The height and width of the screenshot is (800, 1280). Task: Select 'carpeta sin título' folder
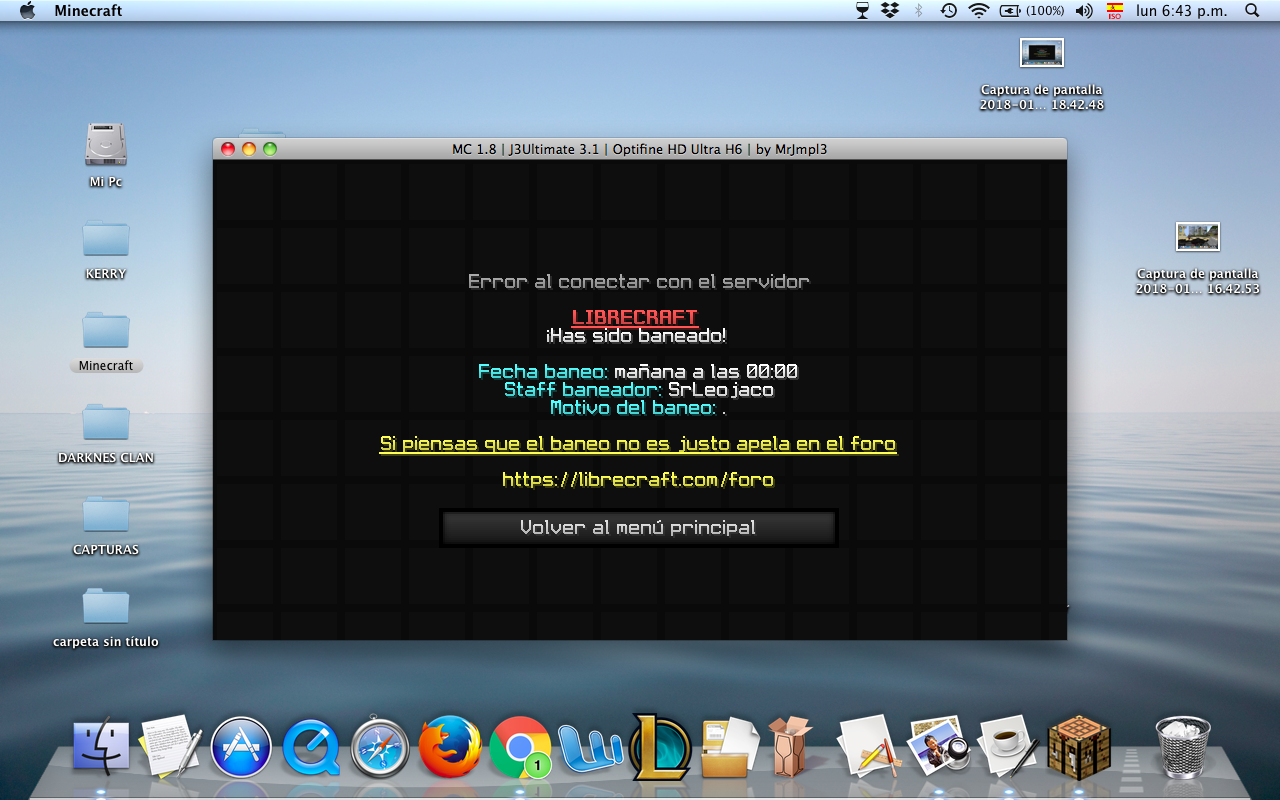pyautogui.click(x=106, y=607)
